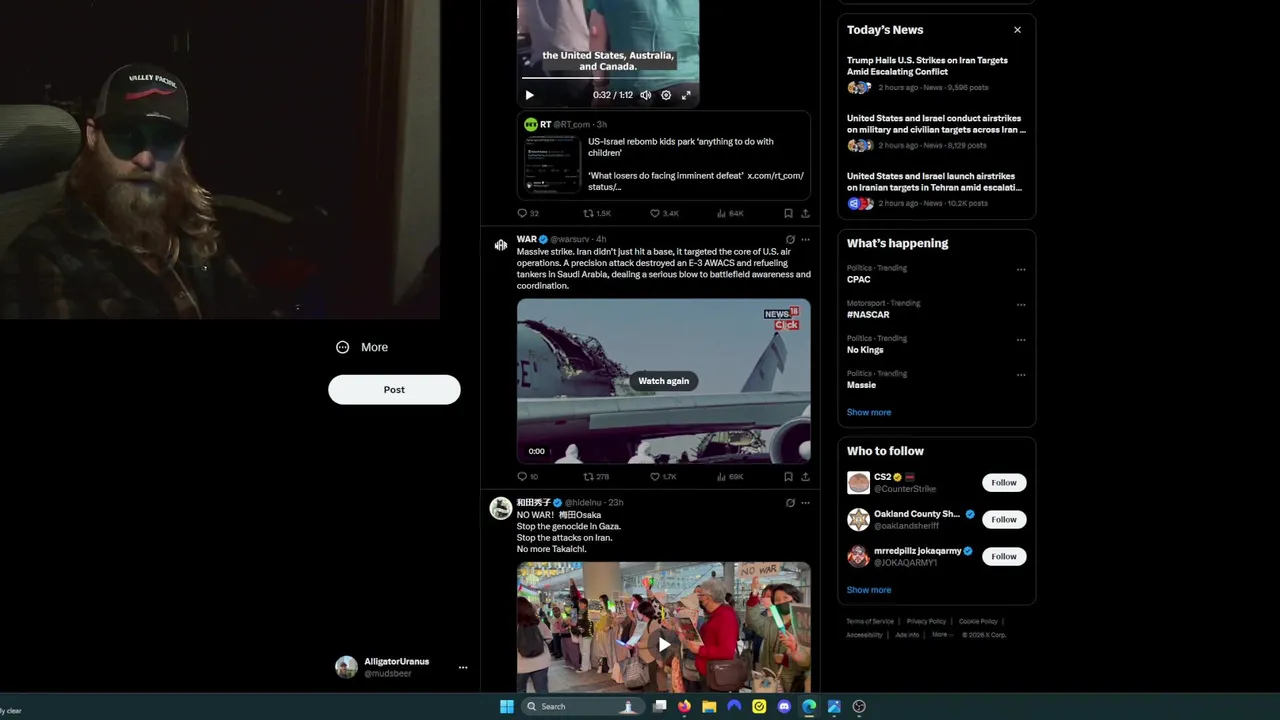The image size is (1280, 720).
Task: Open 'Trump Hails U.S. Strikes on Iran Targets' story
Action: point(927,66)
